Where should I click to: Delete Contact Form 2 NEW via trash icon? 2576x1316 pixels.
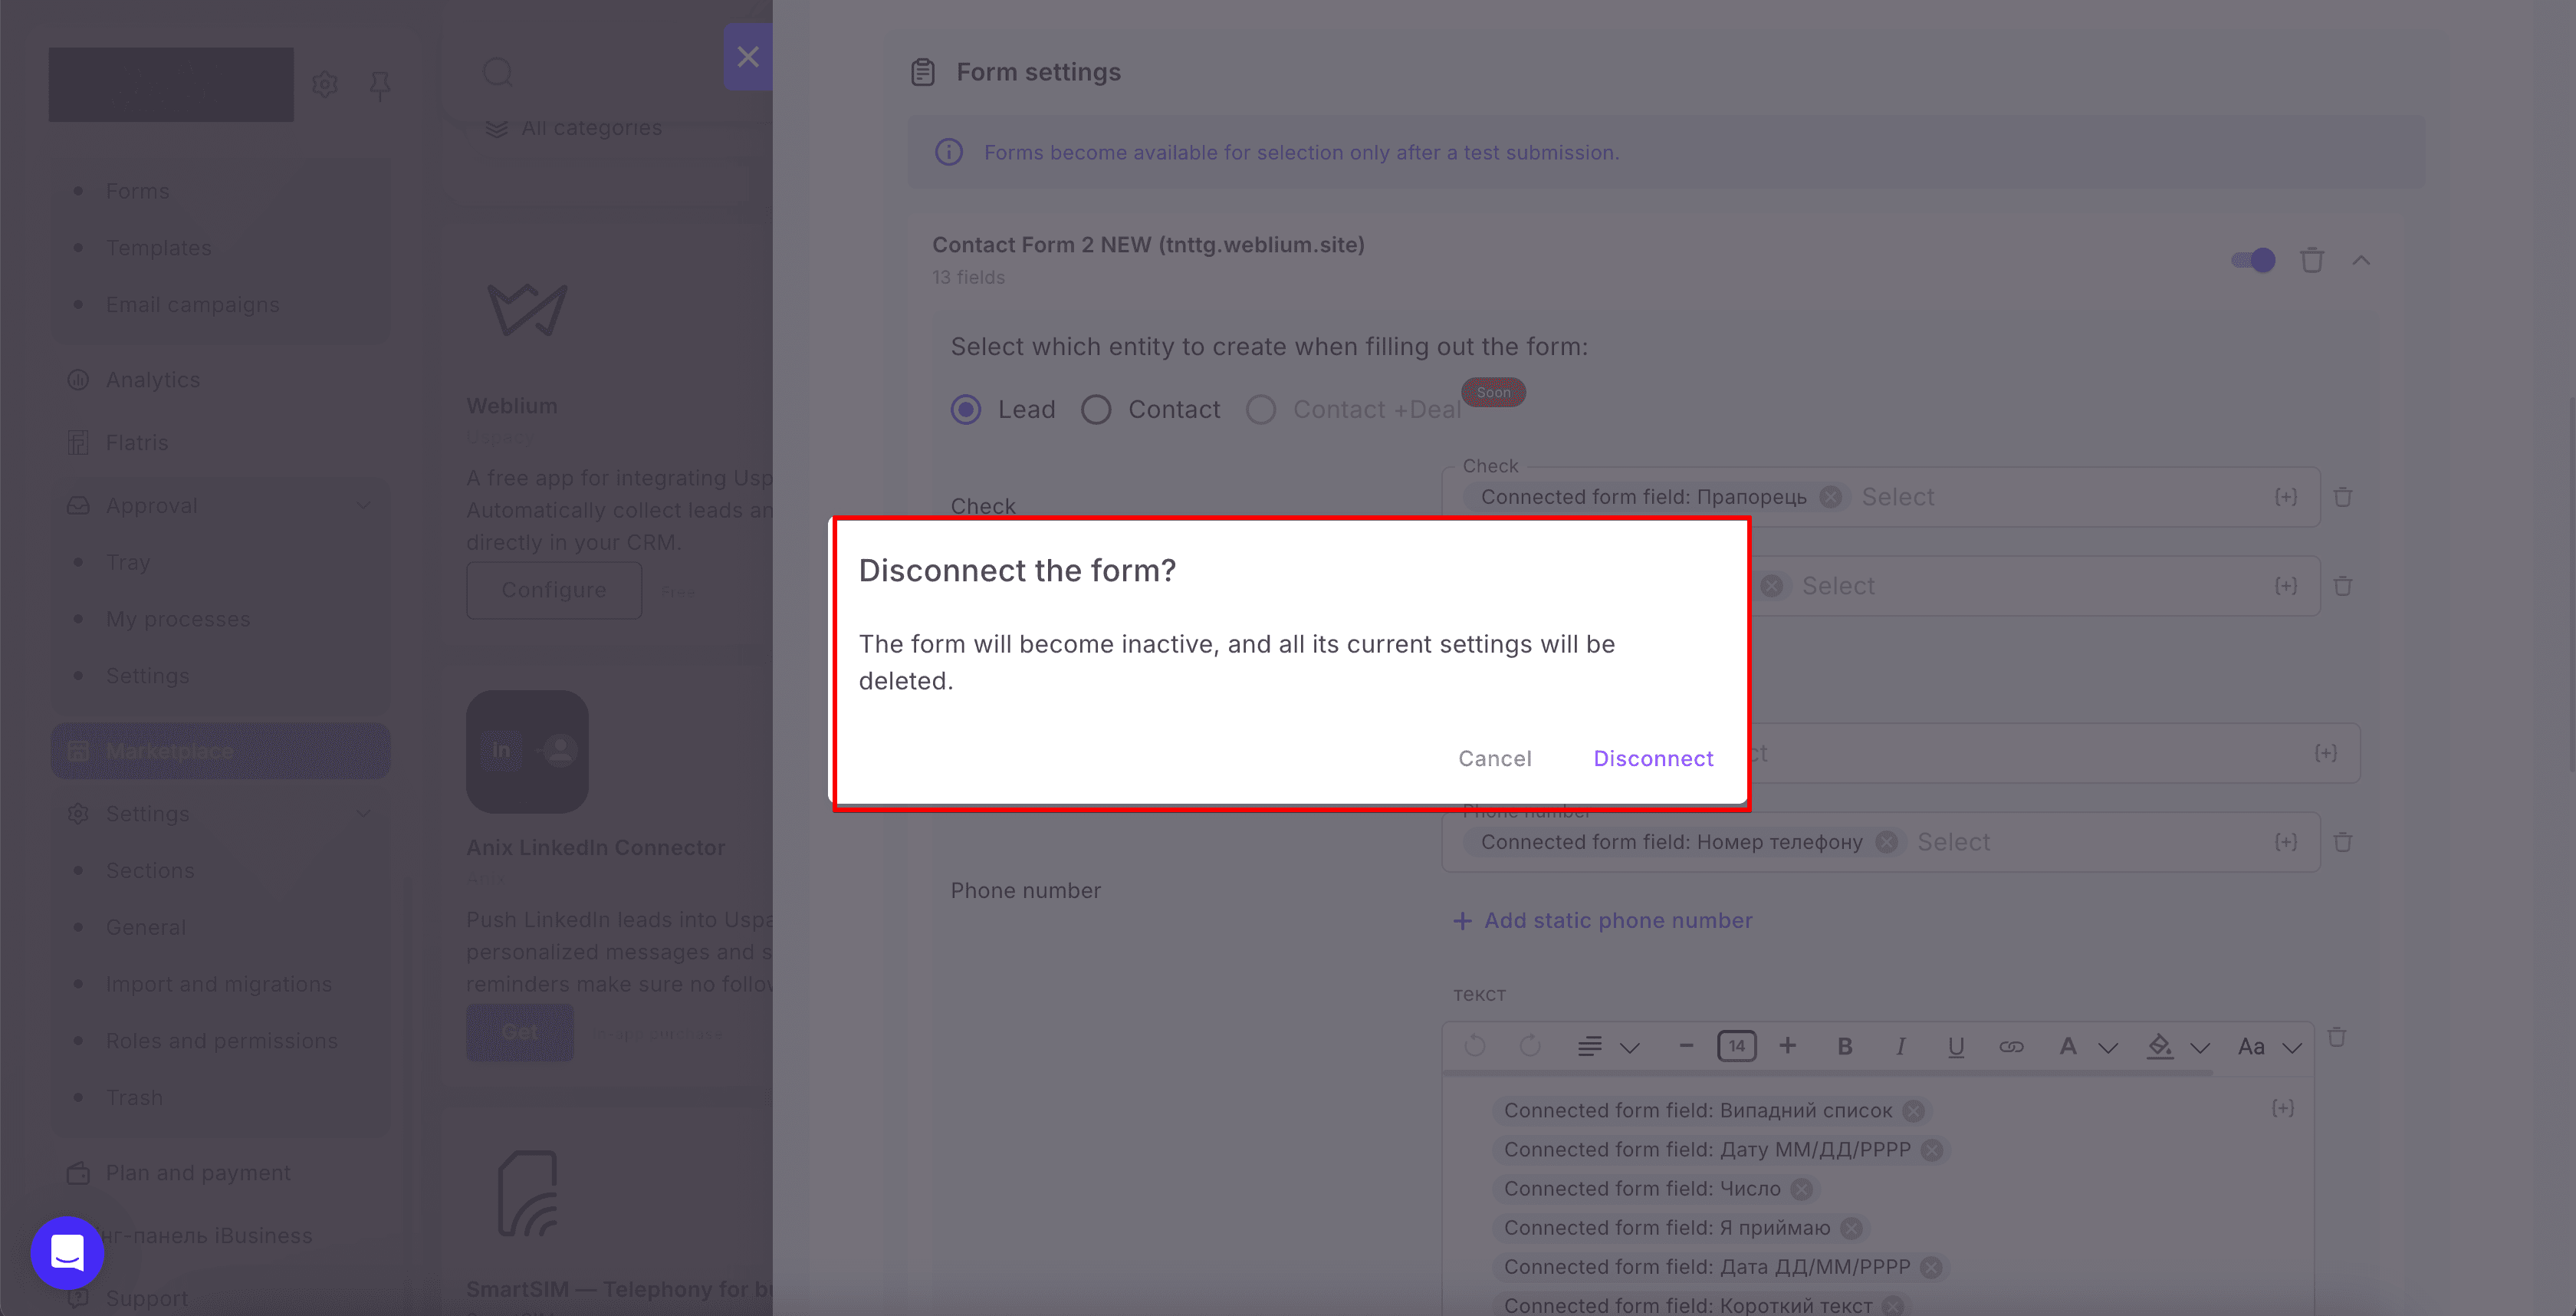click(x=2311, y=260)
